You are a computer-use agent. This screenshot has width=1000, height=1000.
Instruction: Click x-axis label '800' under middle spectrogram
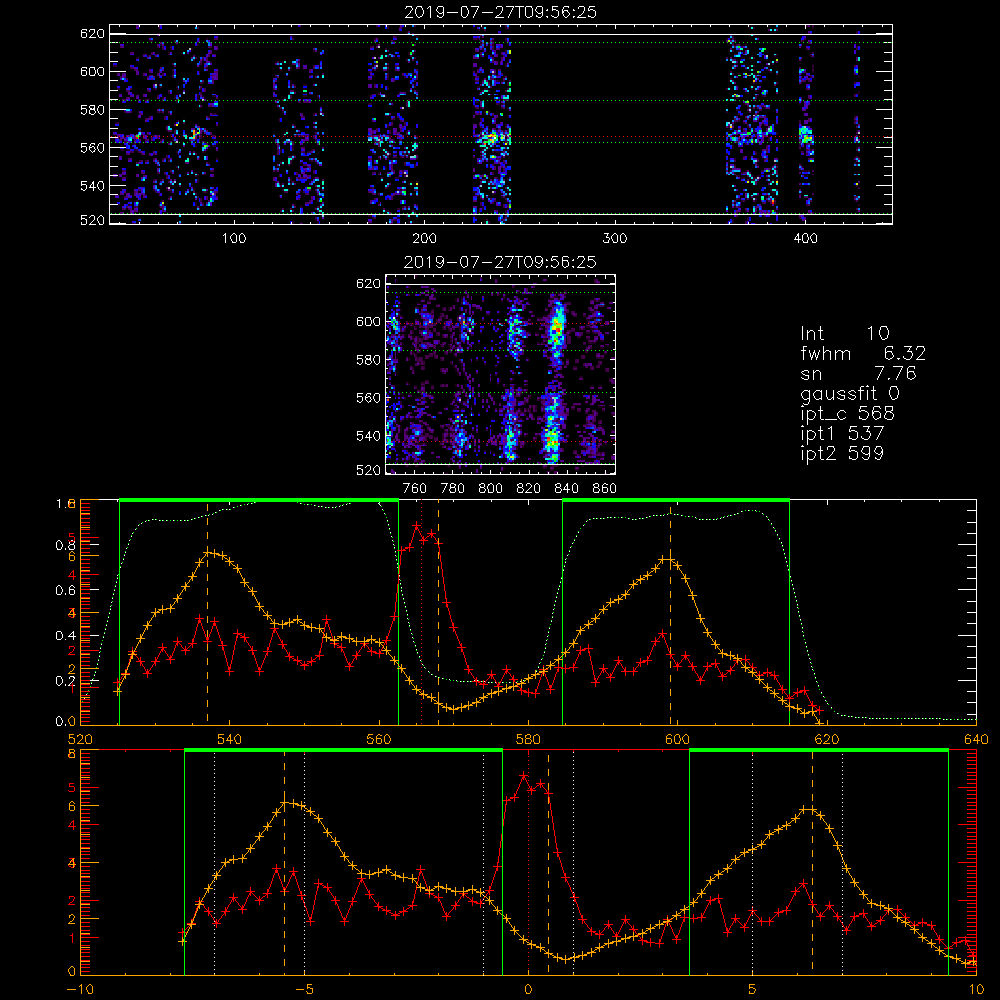point(490,489)
